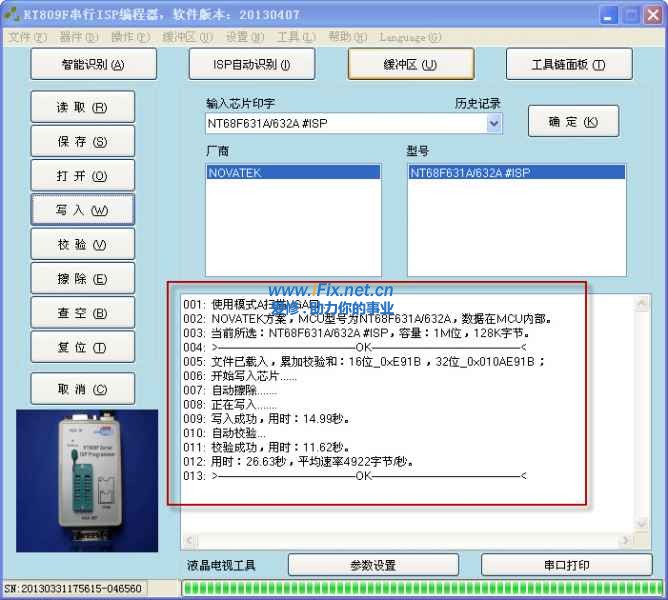The width and height of the screenshot is (668, 600).
Task: Open the Language(G) menu
Action: [410, 37]
